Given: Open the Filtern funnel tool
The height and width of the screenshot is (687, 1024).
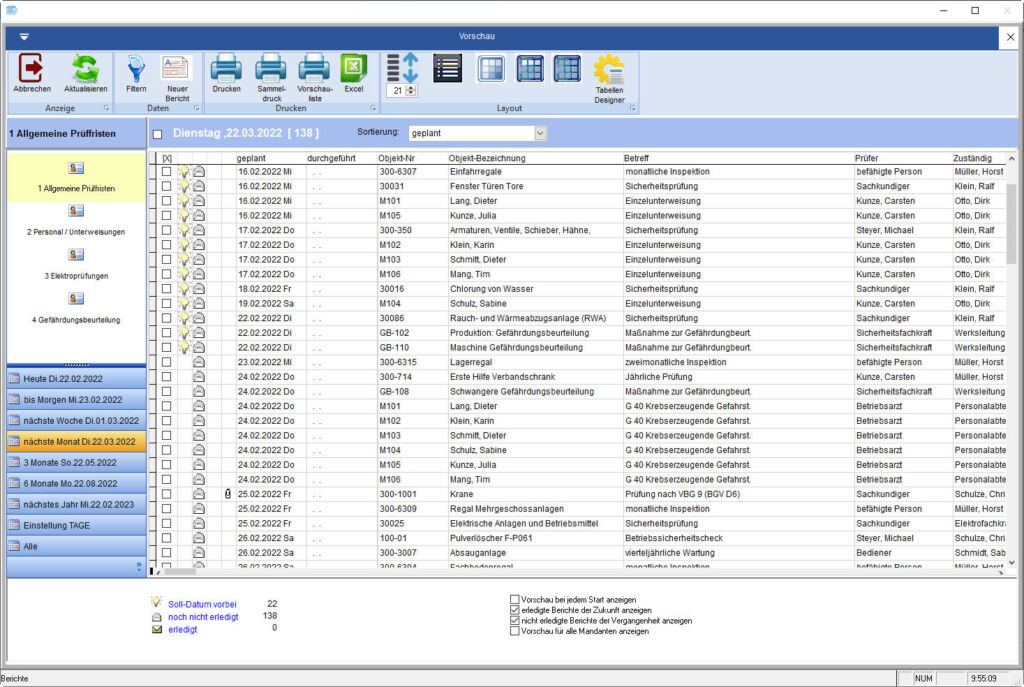Looking at the screenshot, I should click(136, 74).
